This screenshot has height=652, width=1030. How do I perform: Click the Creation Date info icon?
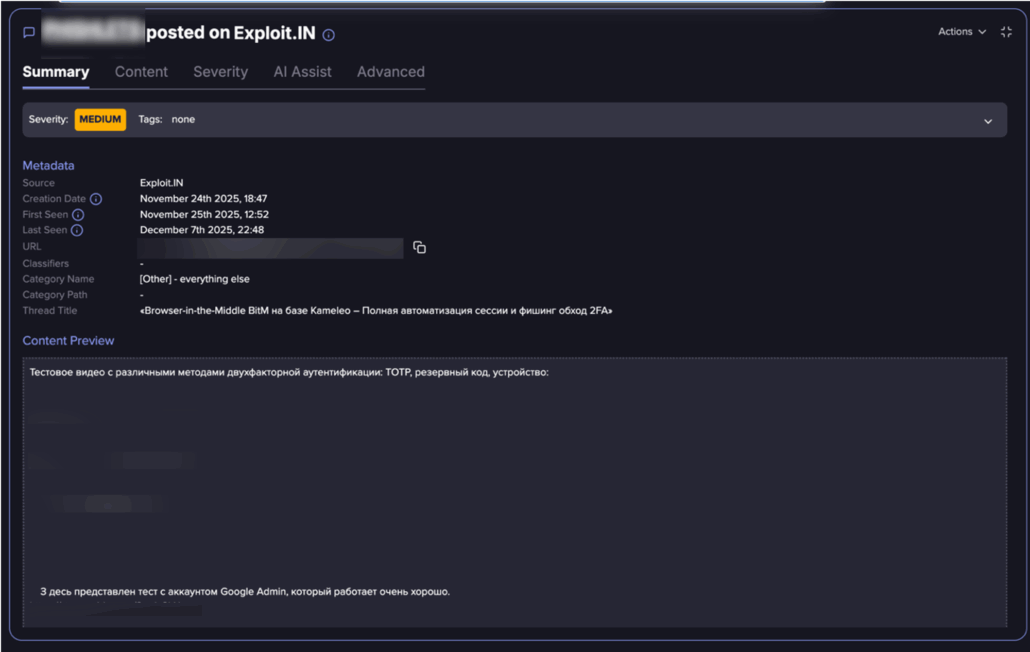(96, 199)
